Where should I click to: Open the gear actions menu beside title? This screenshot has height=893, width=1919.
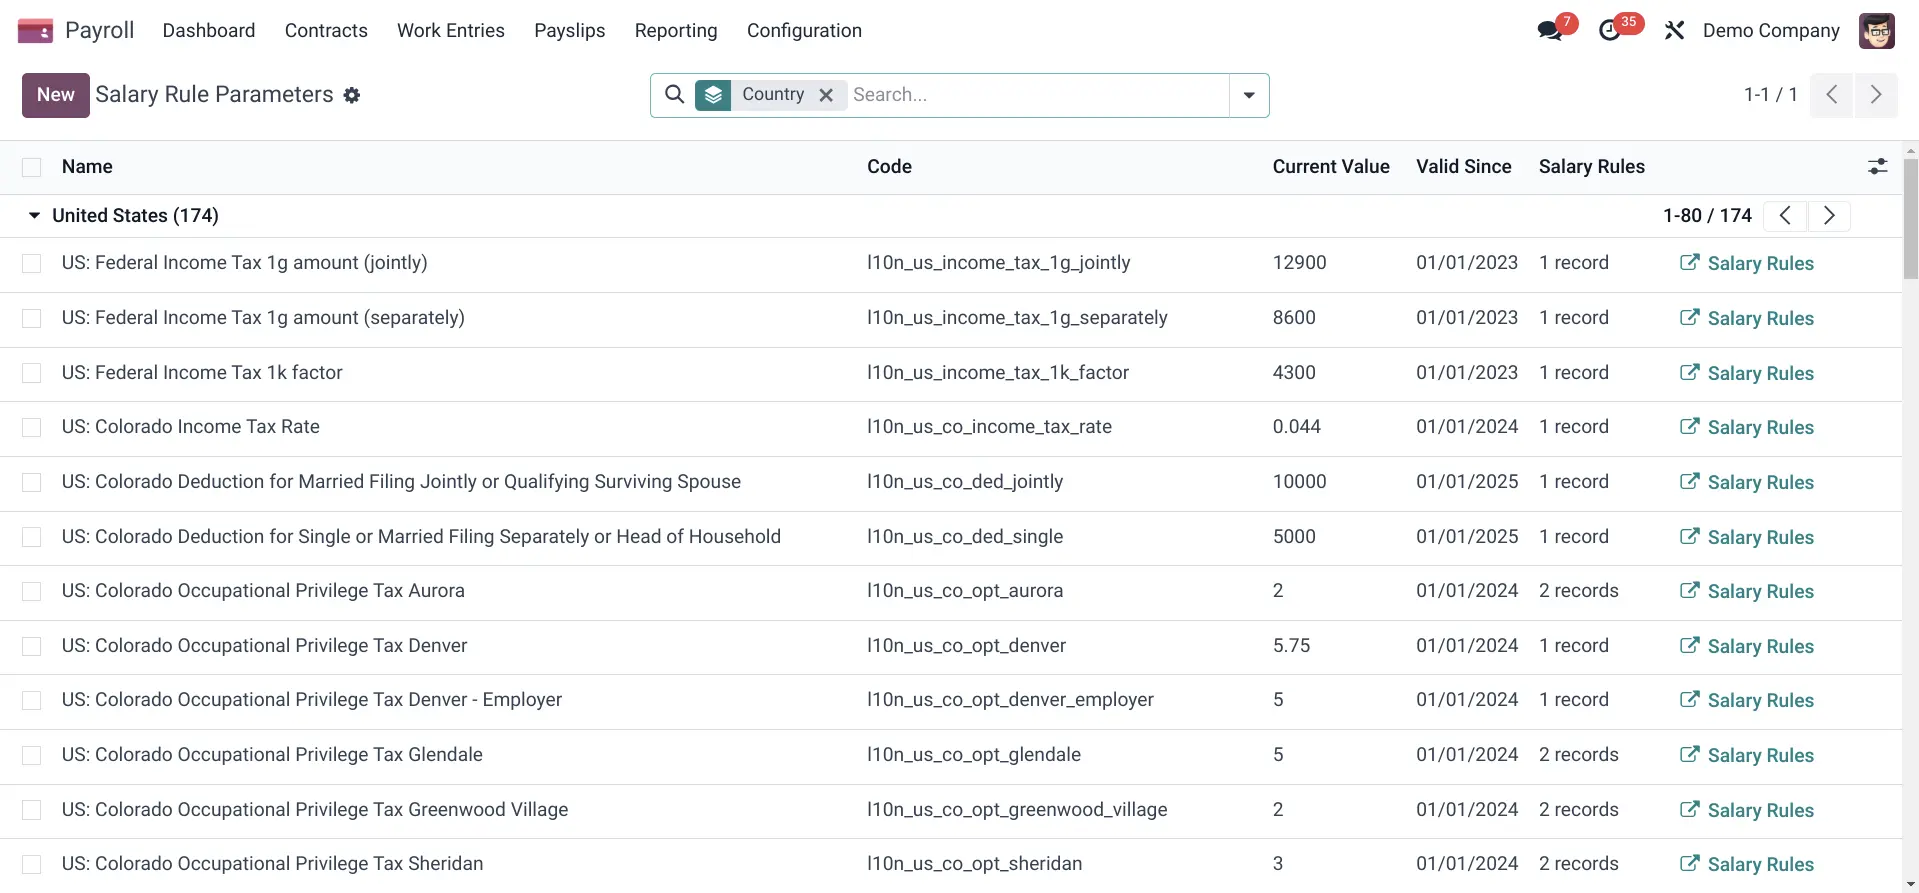352,95
